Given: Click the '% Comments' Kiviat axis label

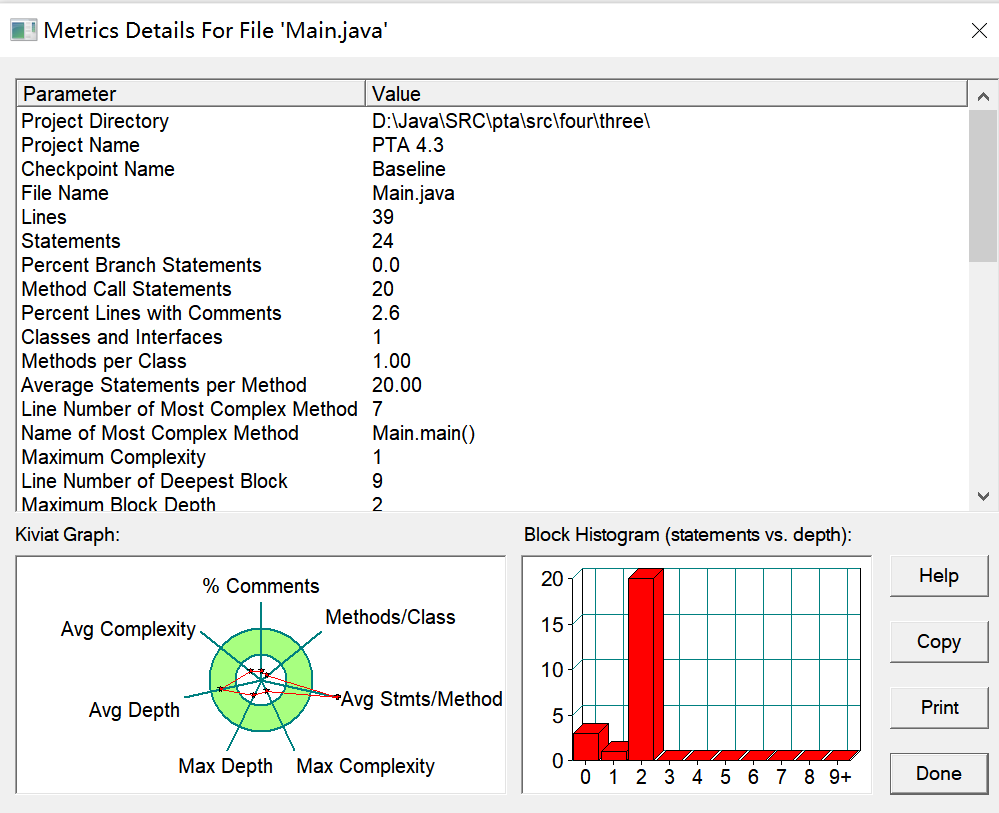Looking at the screenshot, I should pos(261,586).
